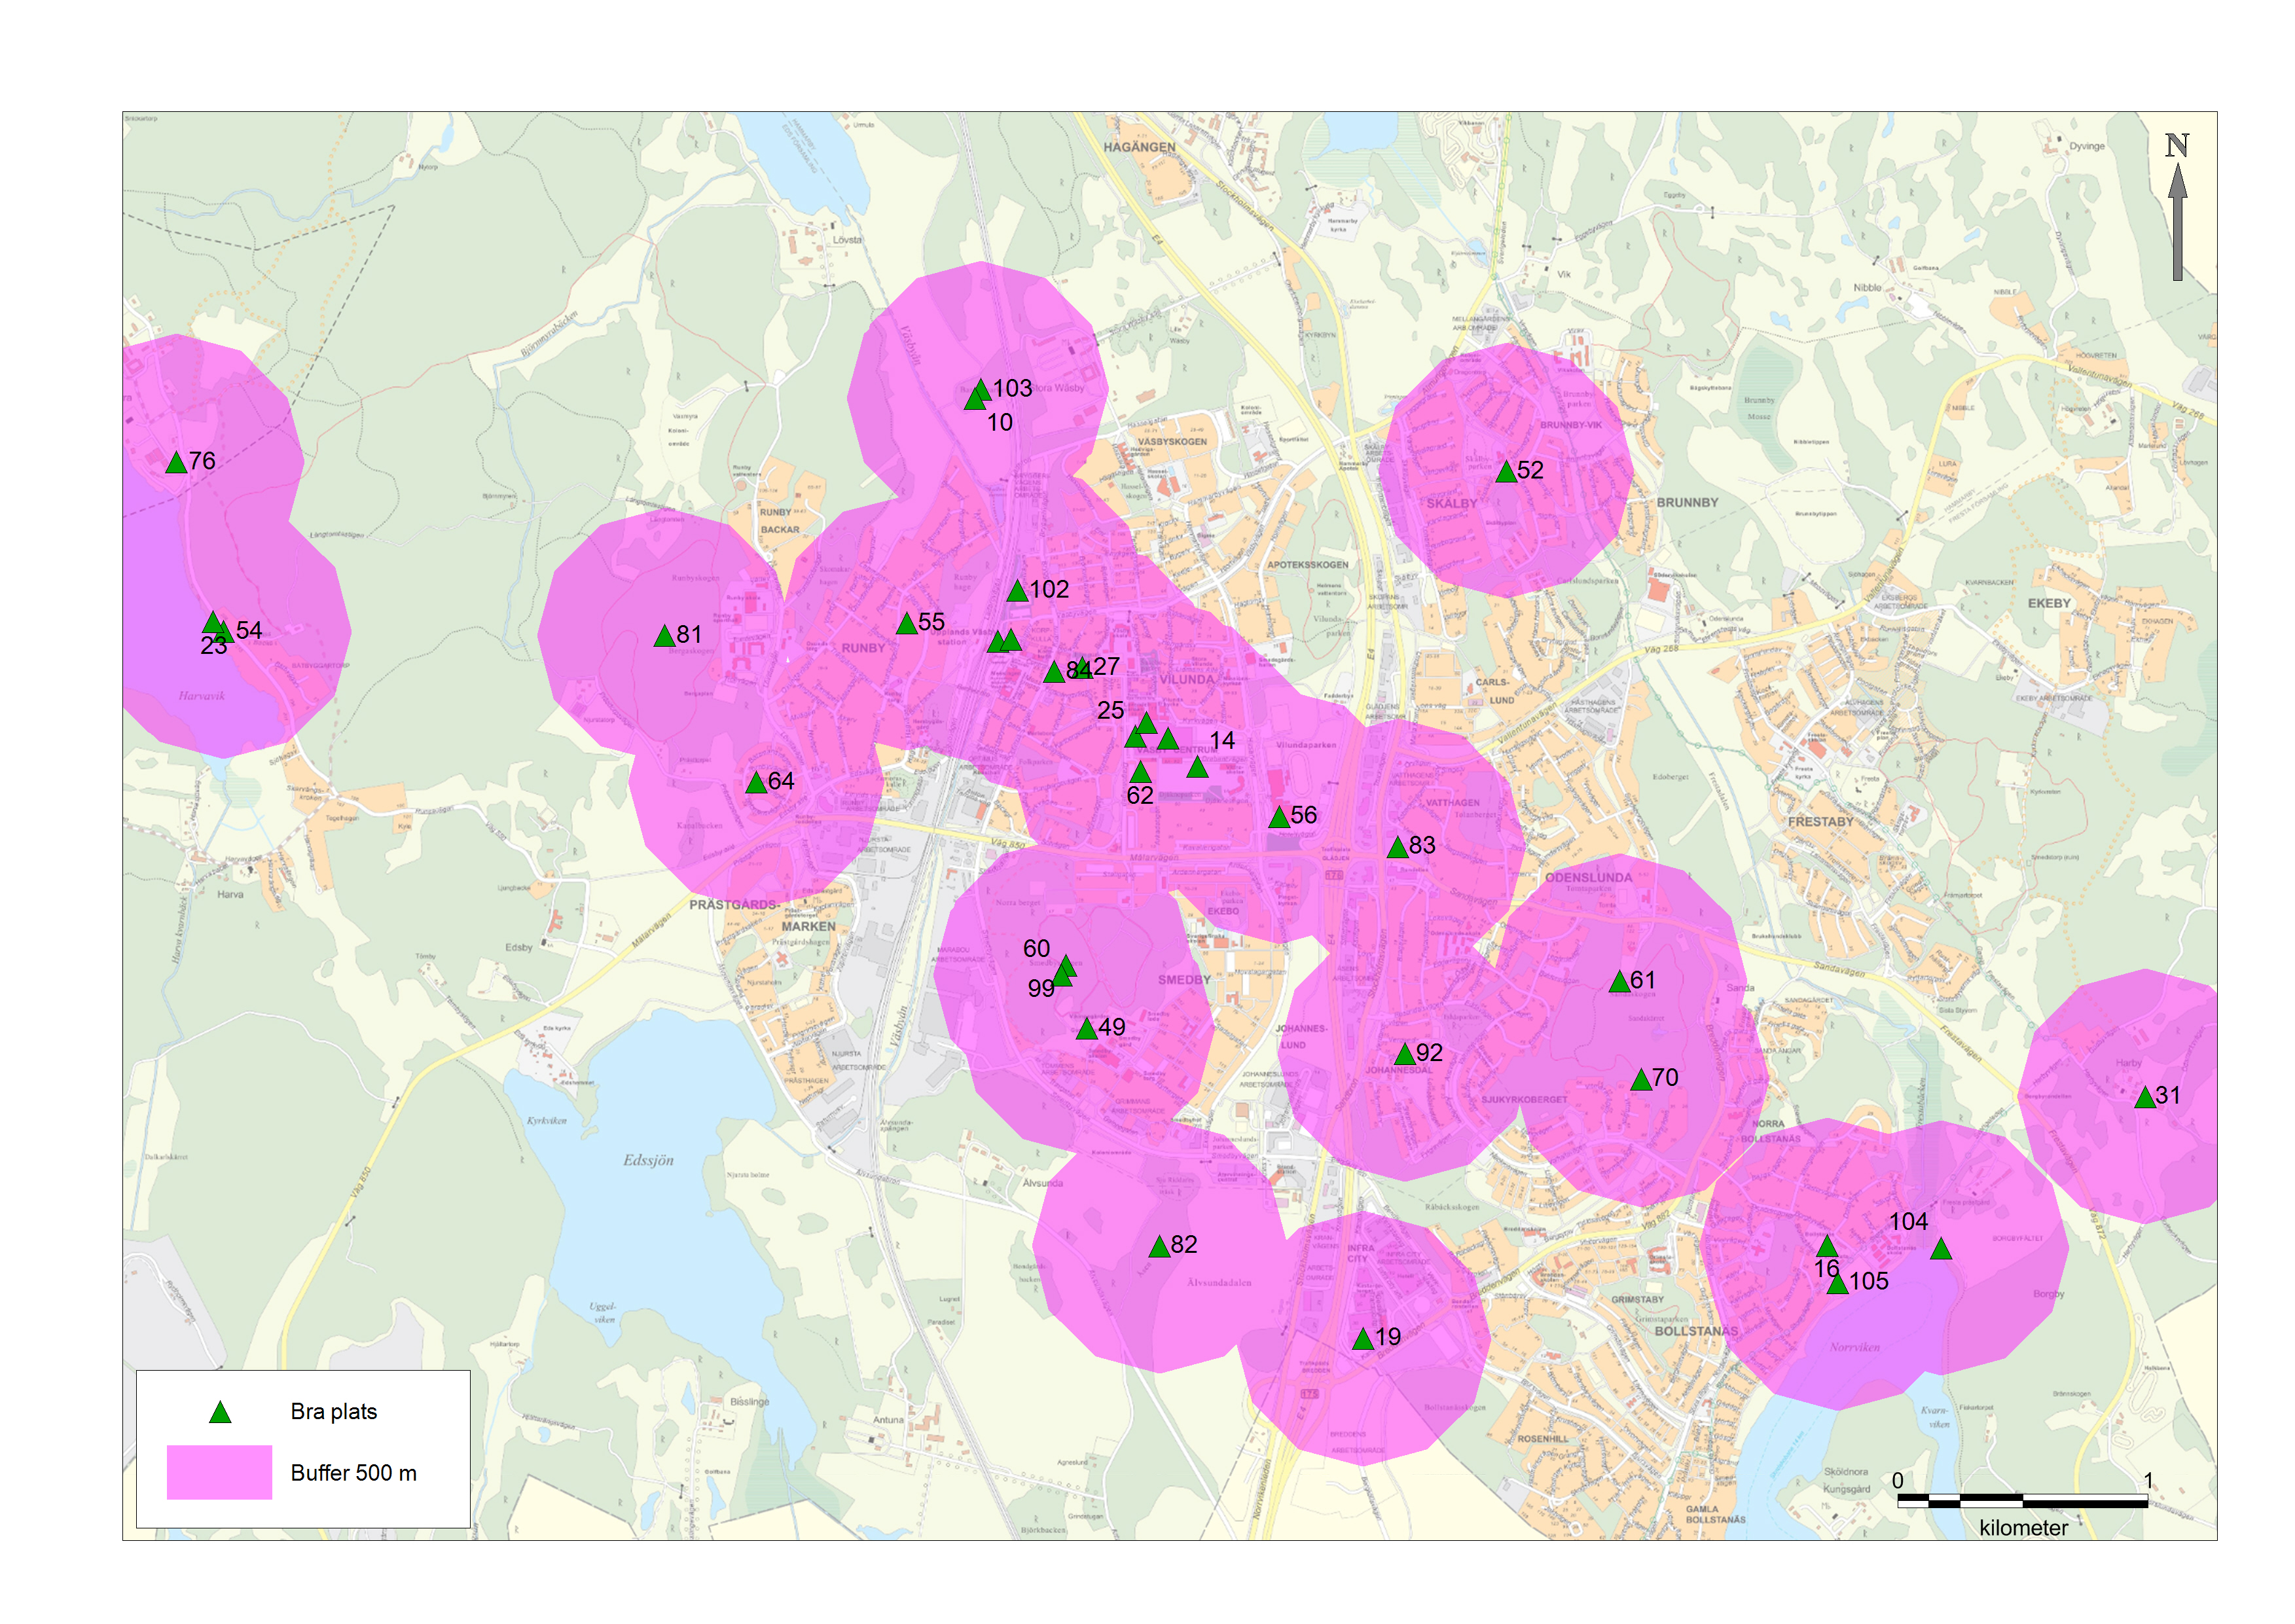Click the triangle marker labeled 81
This screenshot has height=1624, width=2295.
tap(664, 636)
